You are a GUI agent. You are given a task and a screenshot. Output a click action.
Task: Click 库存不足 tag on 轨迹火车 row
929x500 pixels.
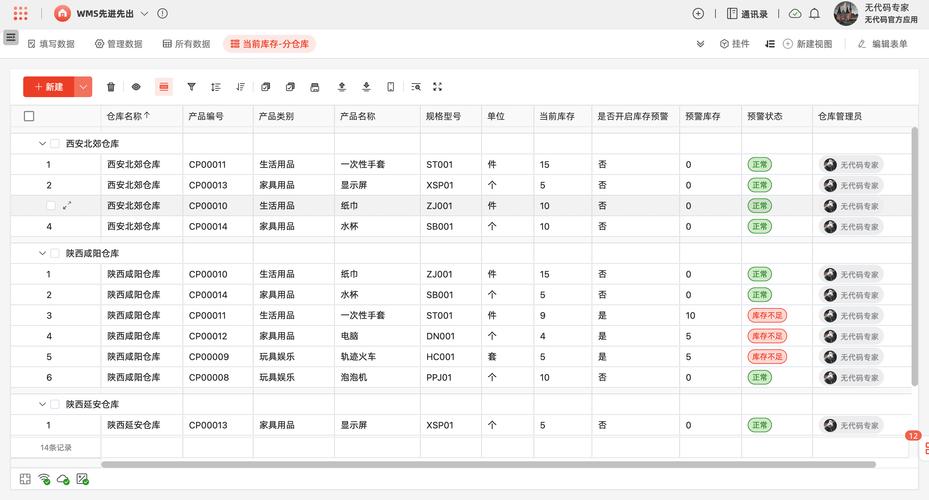point(767,357)
